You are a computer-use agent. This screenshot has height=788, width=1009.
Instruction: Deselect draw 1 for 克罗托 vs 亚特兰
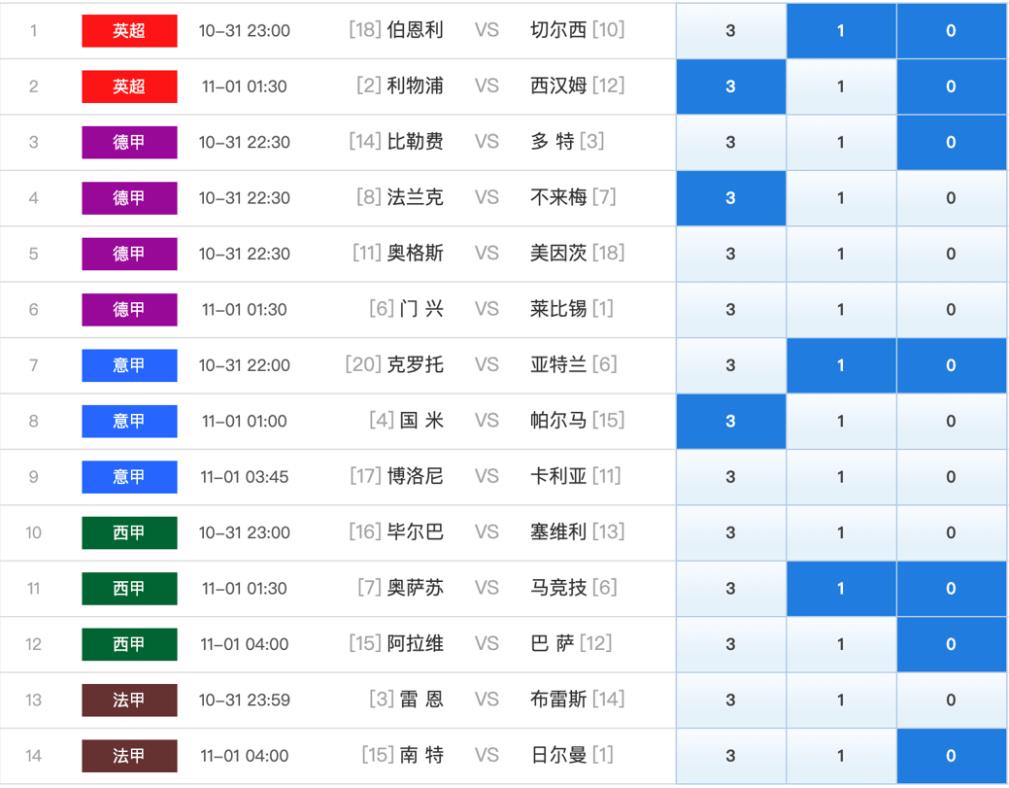[x=841, y=365]
